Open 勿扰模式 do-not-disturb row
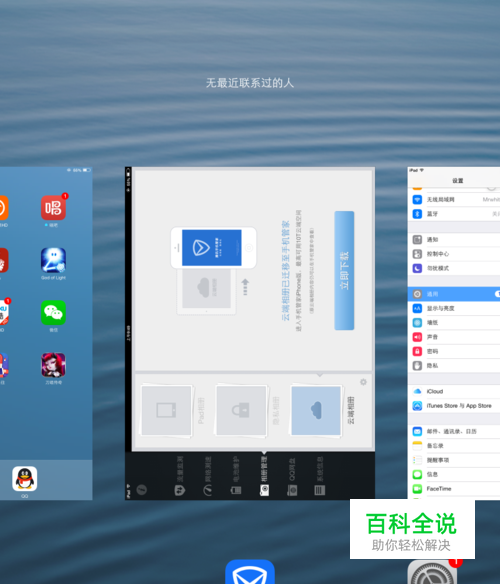Viewport: 500px width, 584px height. coord(454,268)
